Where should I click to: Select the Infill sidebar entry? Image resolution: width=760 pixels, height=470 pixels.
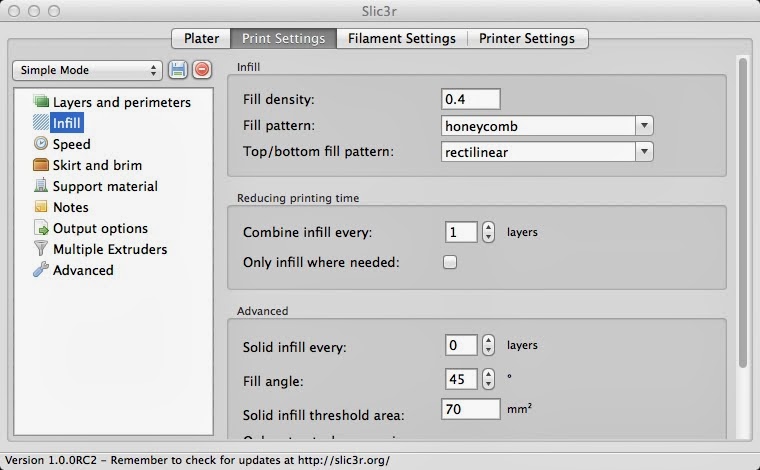point(67,123)
